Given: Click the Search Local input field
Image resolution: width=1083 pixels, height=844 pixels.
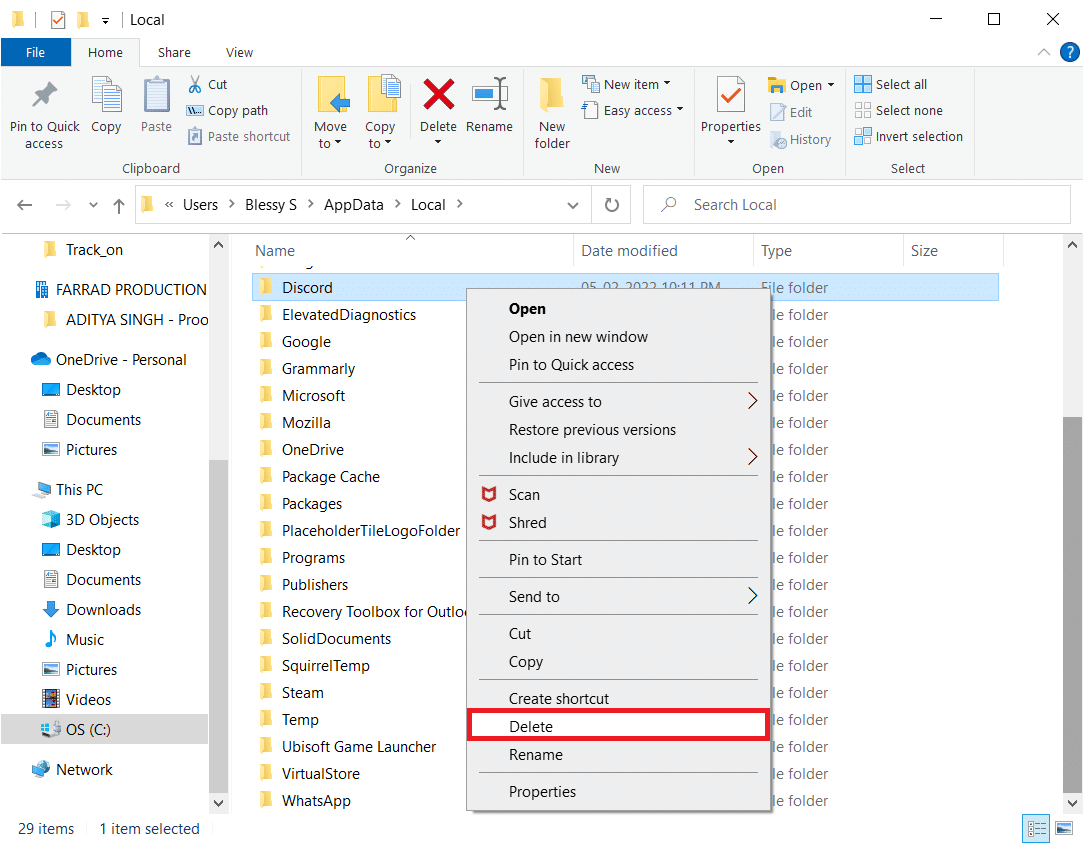Looking at the screenshot, I should click(856, 205).
